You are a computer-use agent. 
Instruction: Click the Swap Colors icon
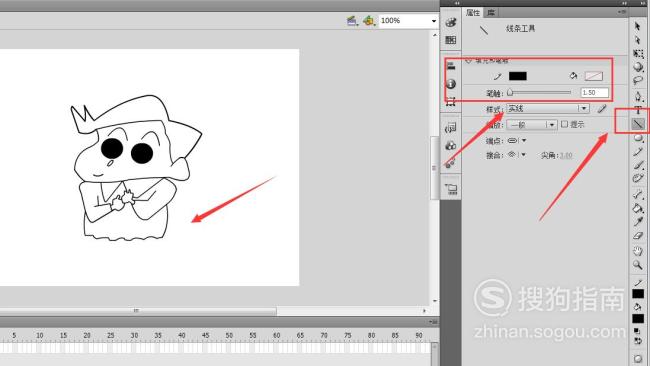pos(638,341)
